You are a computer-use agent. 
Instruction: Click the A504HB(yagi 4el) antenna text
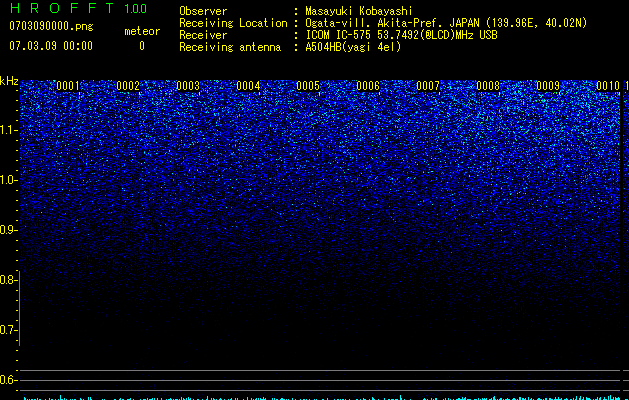pos(353,47)
